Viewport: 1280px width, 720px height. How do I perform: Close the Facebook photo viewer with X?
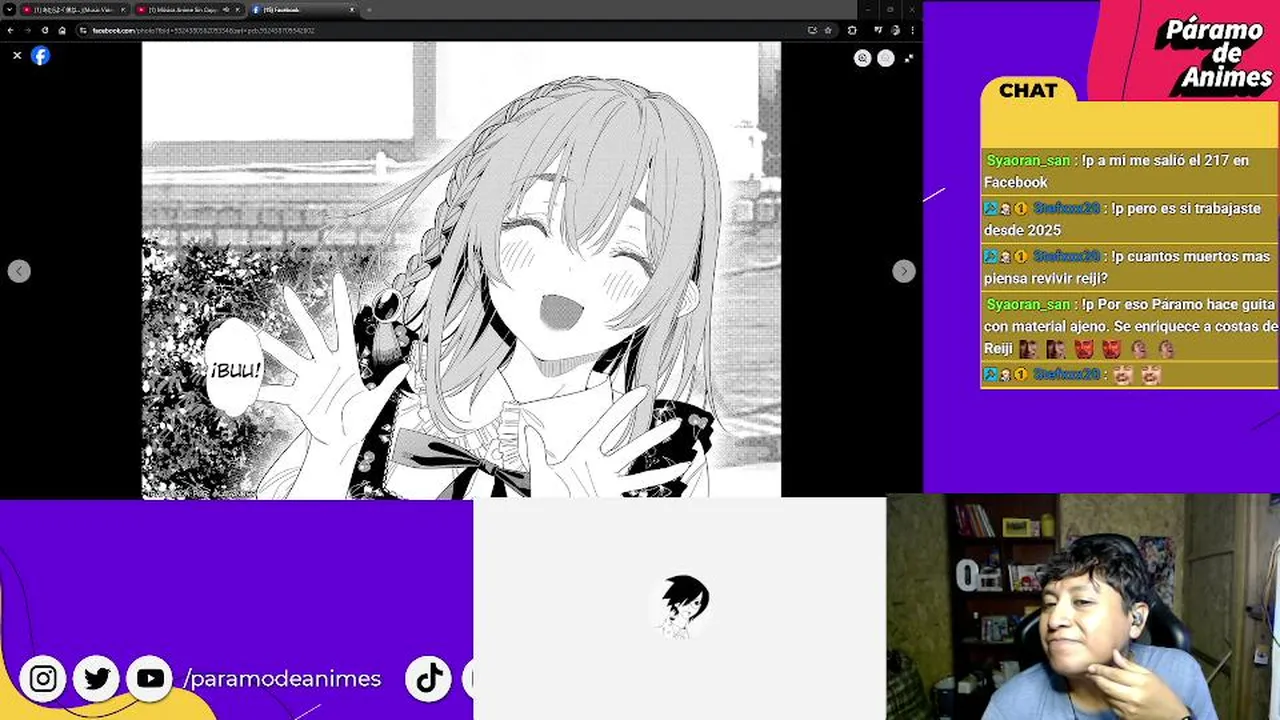click(x=17, y=56)
